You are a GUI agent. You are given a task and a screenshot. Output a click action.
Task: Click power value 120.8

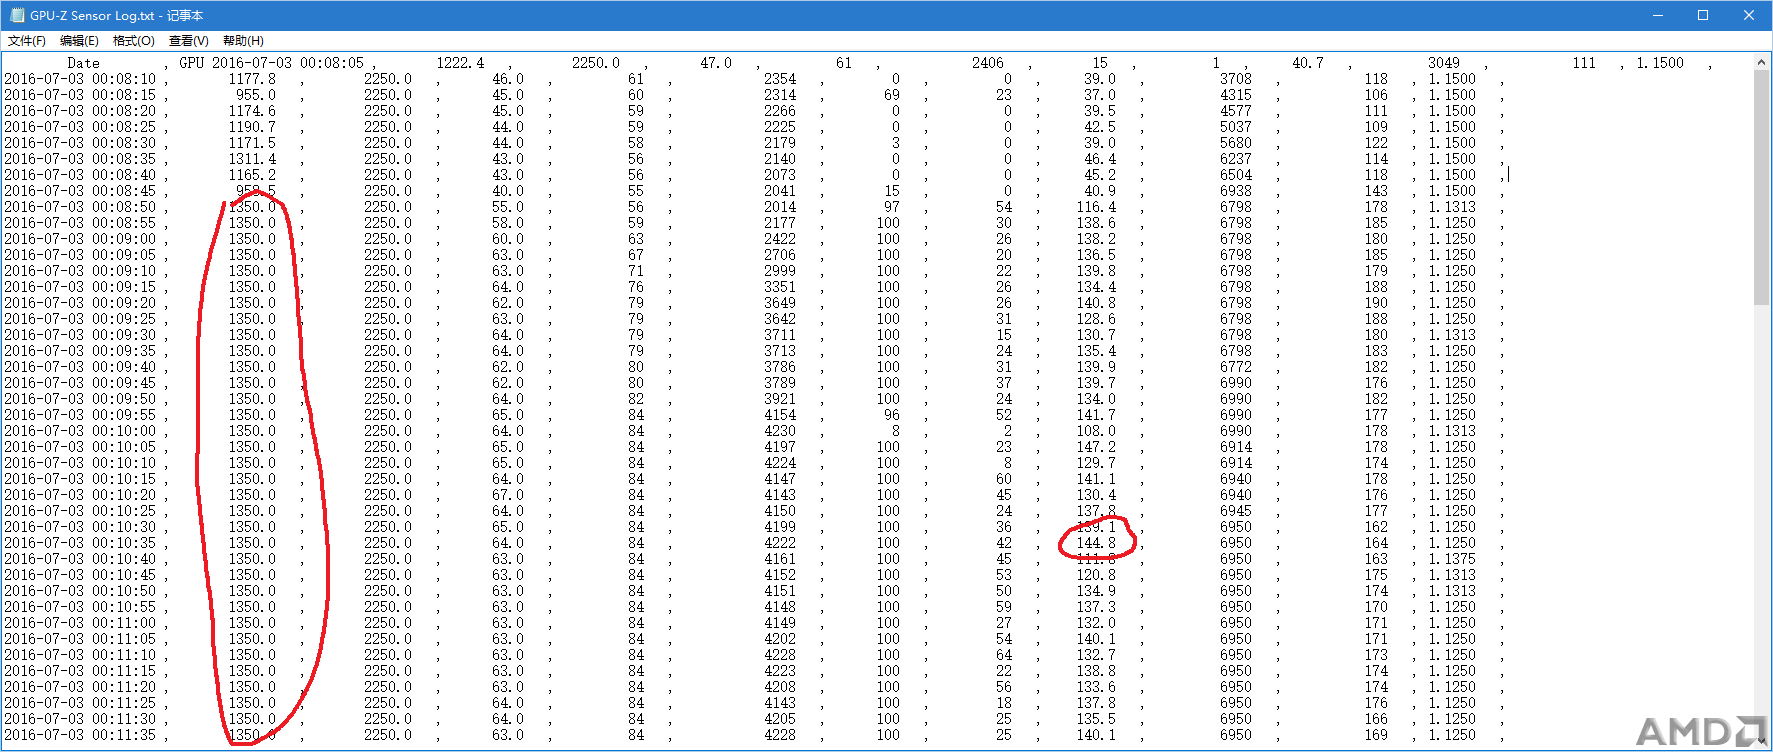(1096, 575)
